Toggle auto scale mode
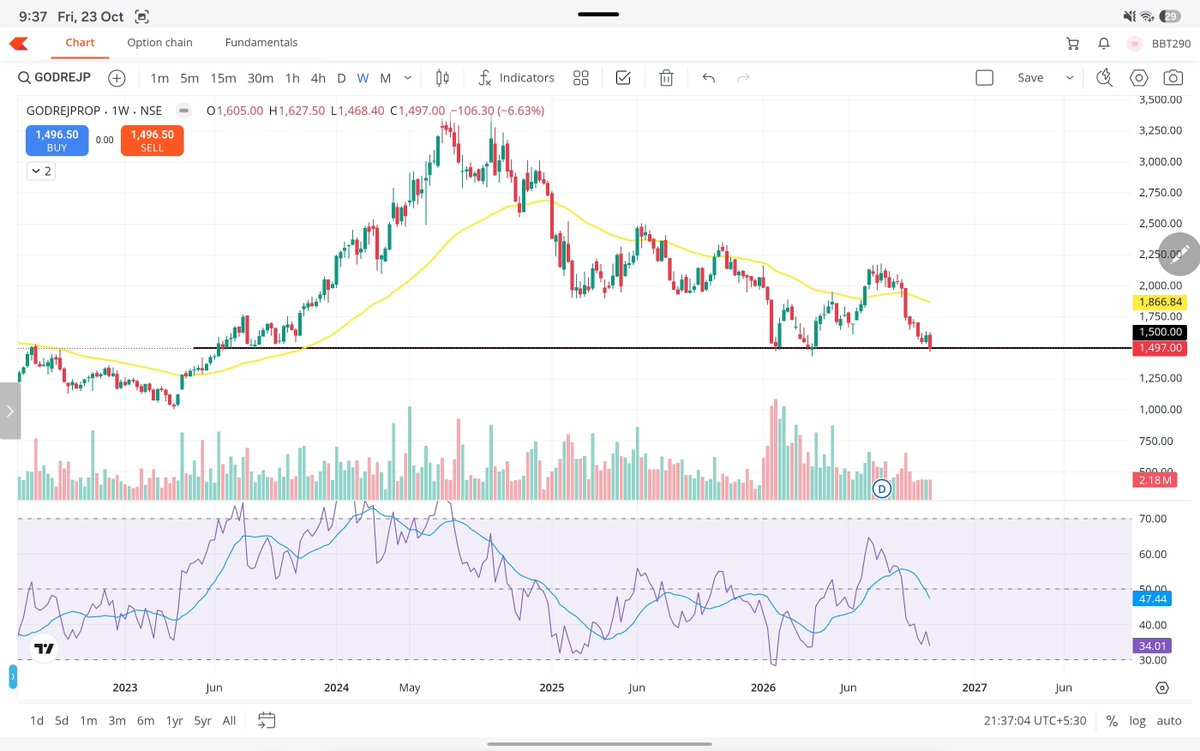This screenshot has height=751, width=1200. (x=1169, y=721)
